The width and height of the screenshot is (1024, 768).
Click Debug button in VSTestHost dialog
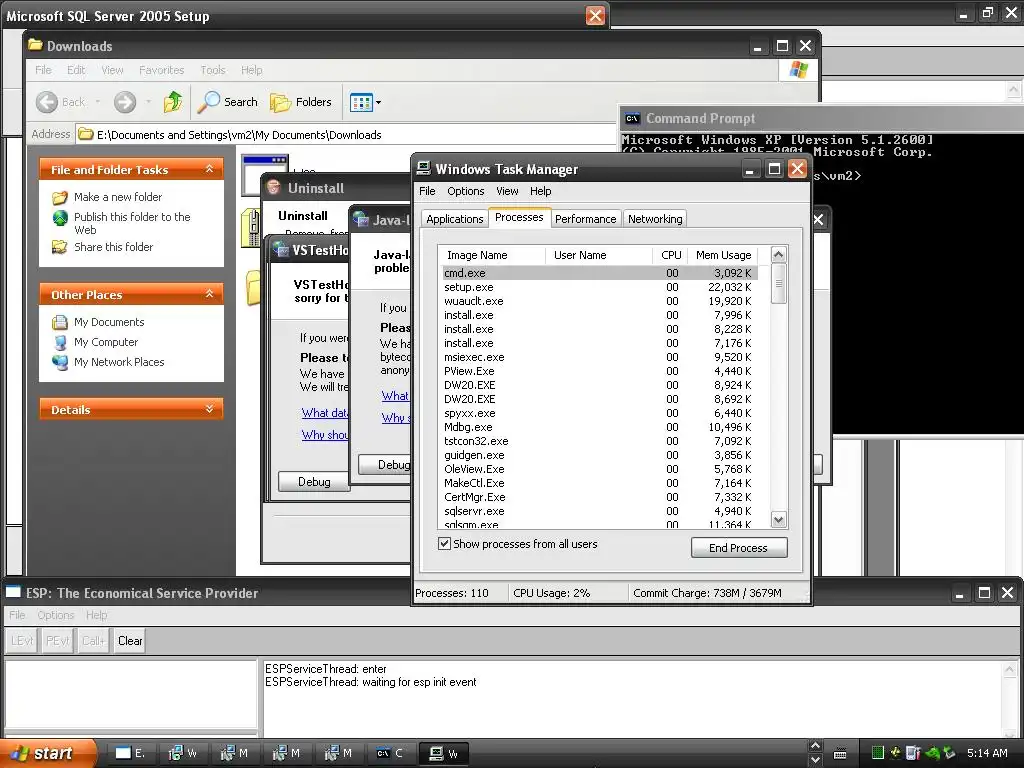coord(313,481)
